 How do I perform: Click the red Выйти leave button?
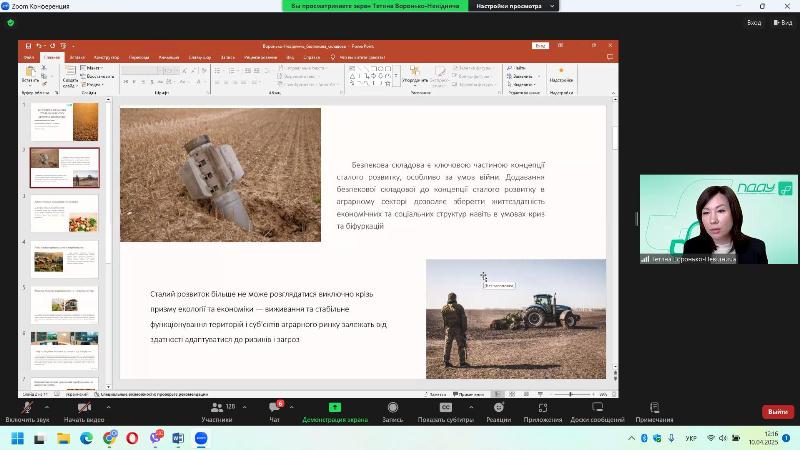(x=777, y=412)
